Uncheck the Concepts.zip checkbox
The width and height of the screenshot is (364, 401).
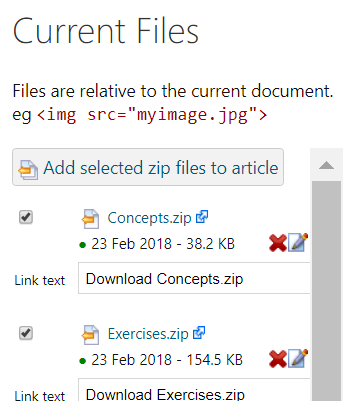point(26,217)
